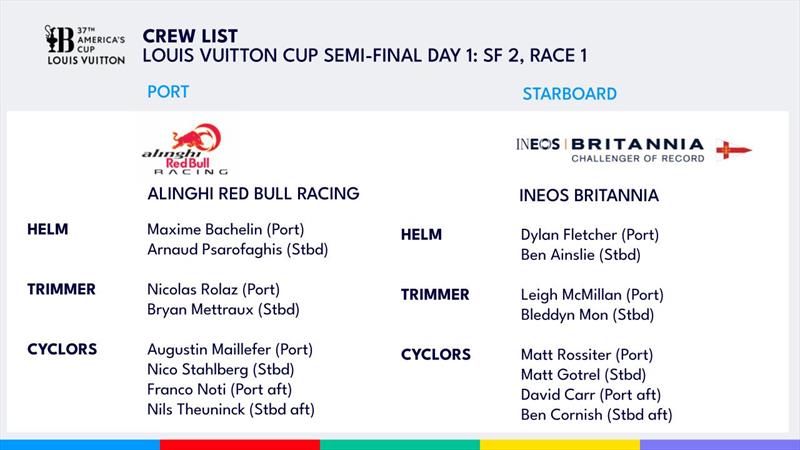800x450 pixels.
Task: Click the yellow segment of bottom color bar
Action: tap(560, 445)
